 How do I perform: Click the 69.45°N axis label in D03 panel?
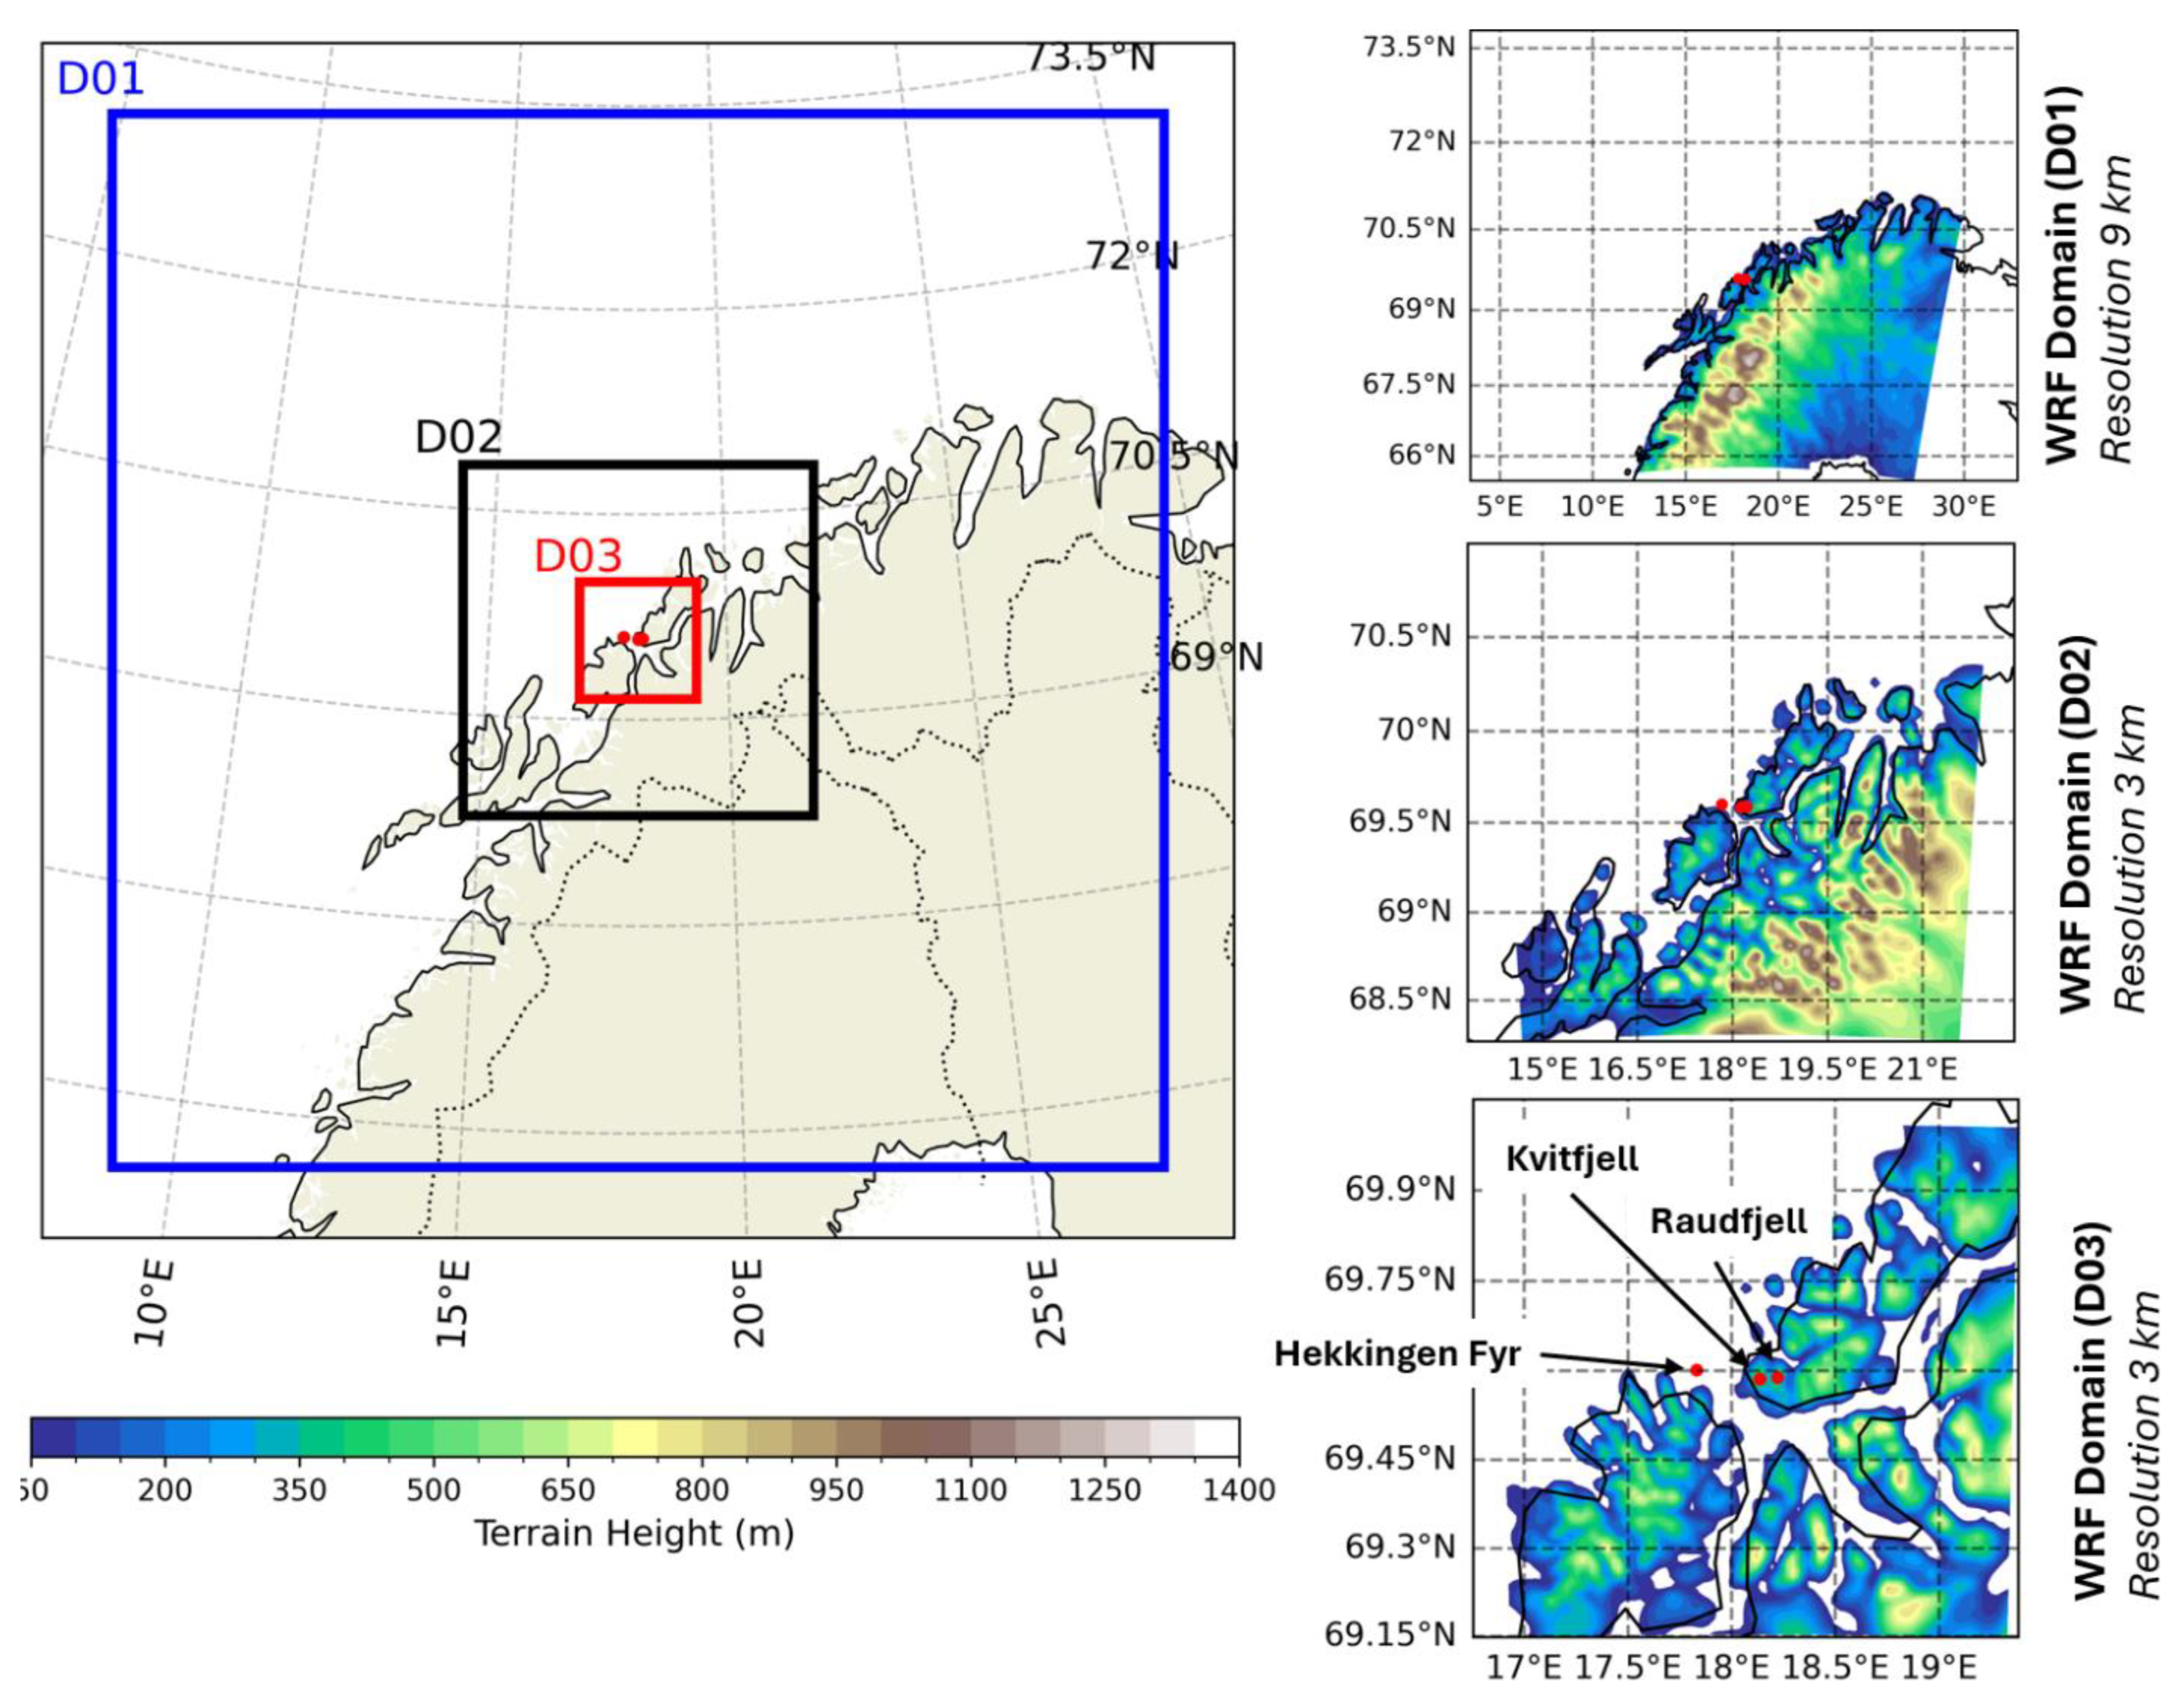[1389, 1459]
